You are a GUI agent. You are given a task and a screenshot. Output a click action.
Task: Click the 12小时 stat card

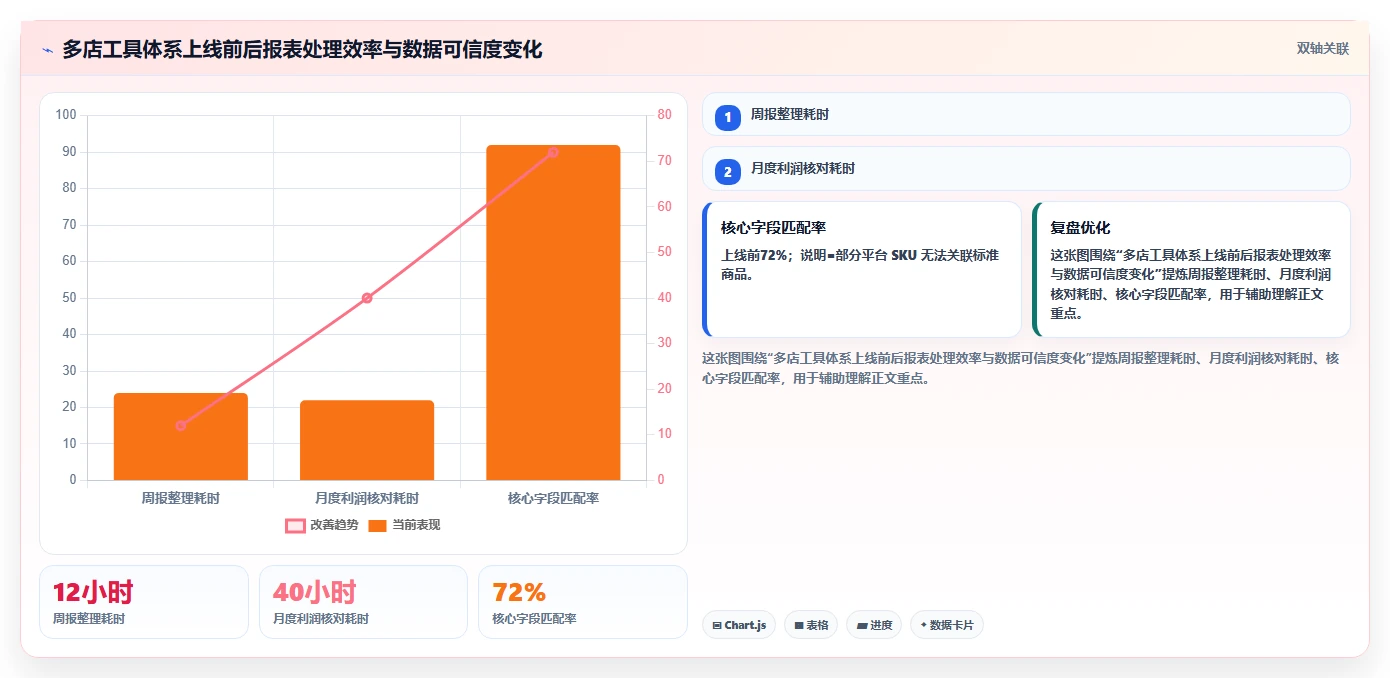point(144,602)
